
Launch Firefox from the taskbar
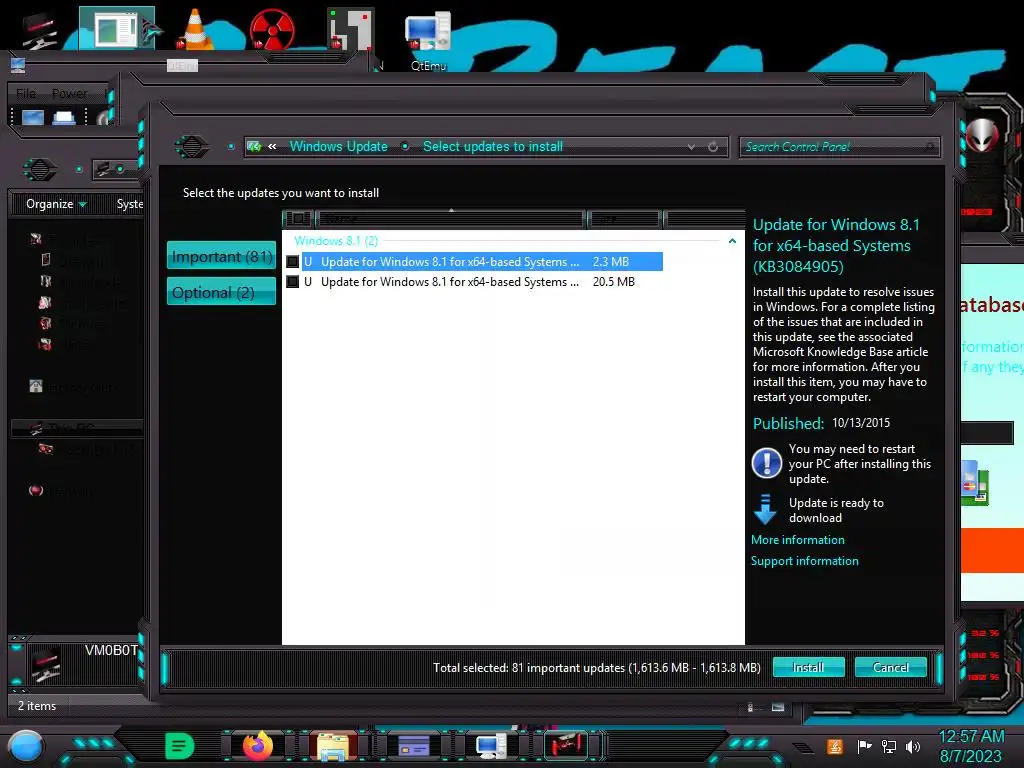(258, 746)
